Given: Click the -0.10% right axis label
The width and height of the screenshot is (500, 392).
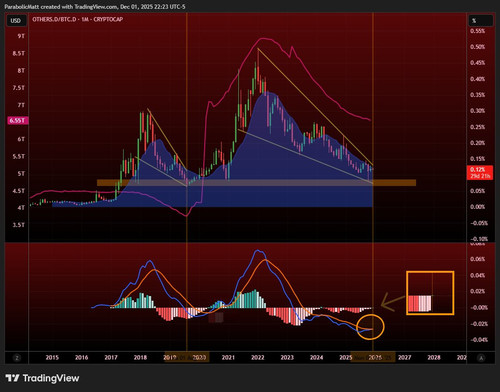Looking at the screenshot, I should tap(479, 239).
